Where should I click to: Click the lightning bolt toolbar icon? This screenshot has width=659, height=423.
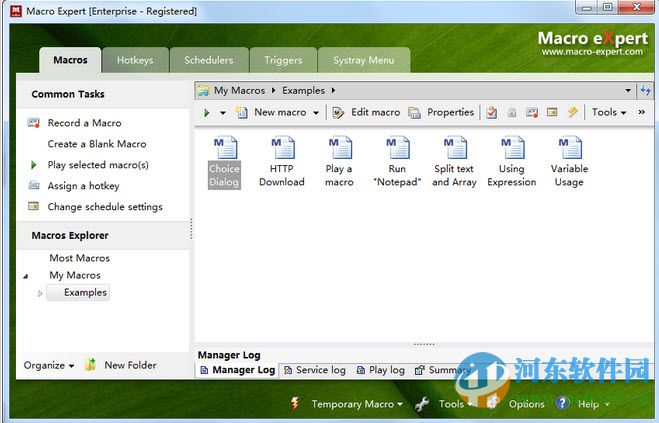tap(573, 113)
